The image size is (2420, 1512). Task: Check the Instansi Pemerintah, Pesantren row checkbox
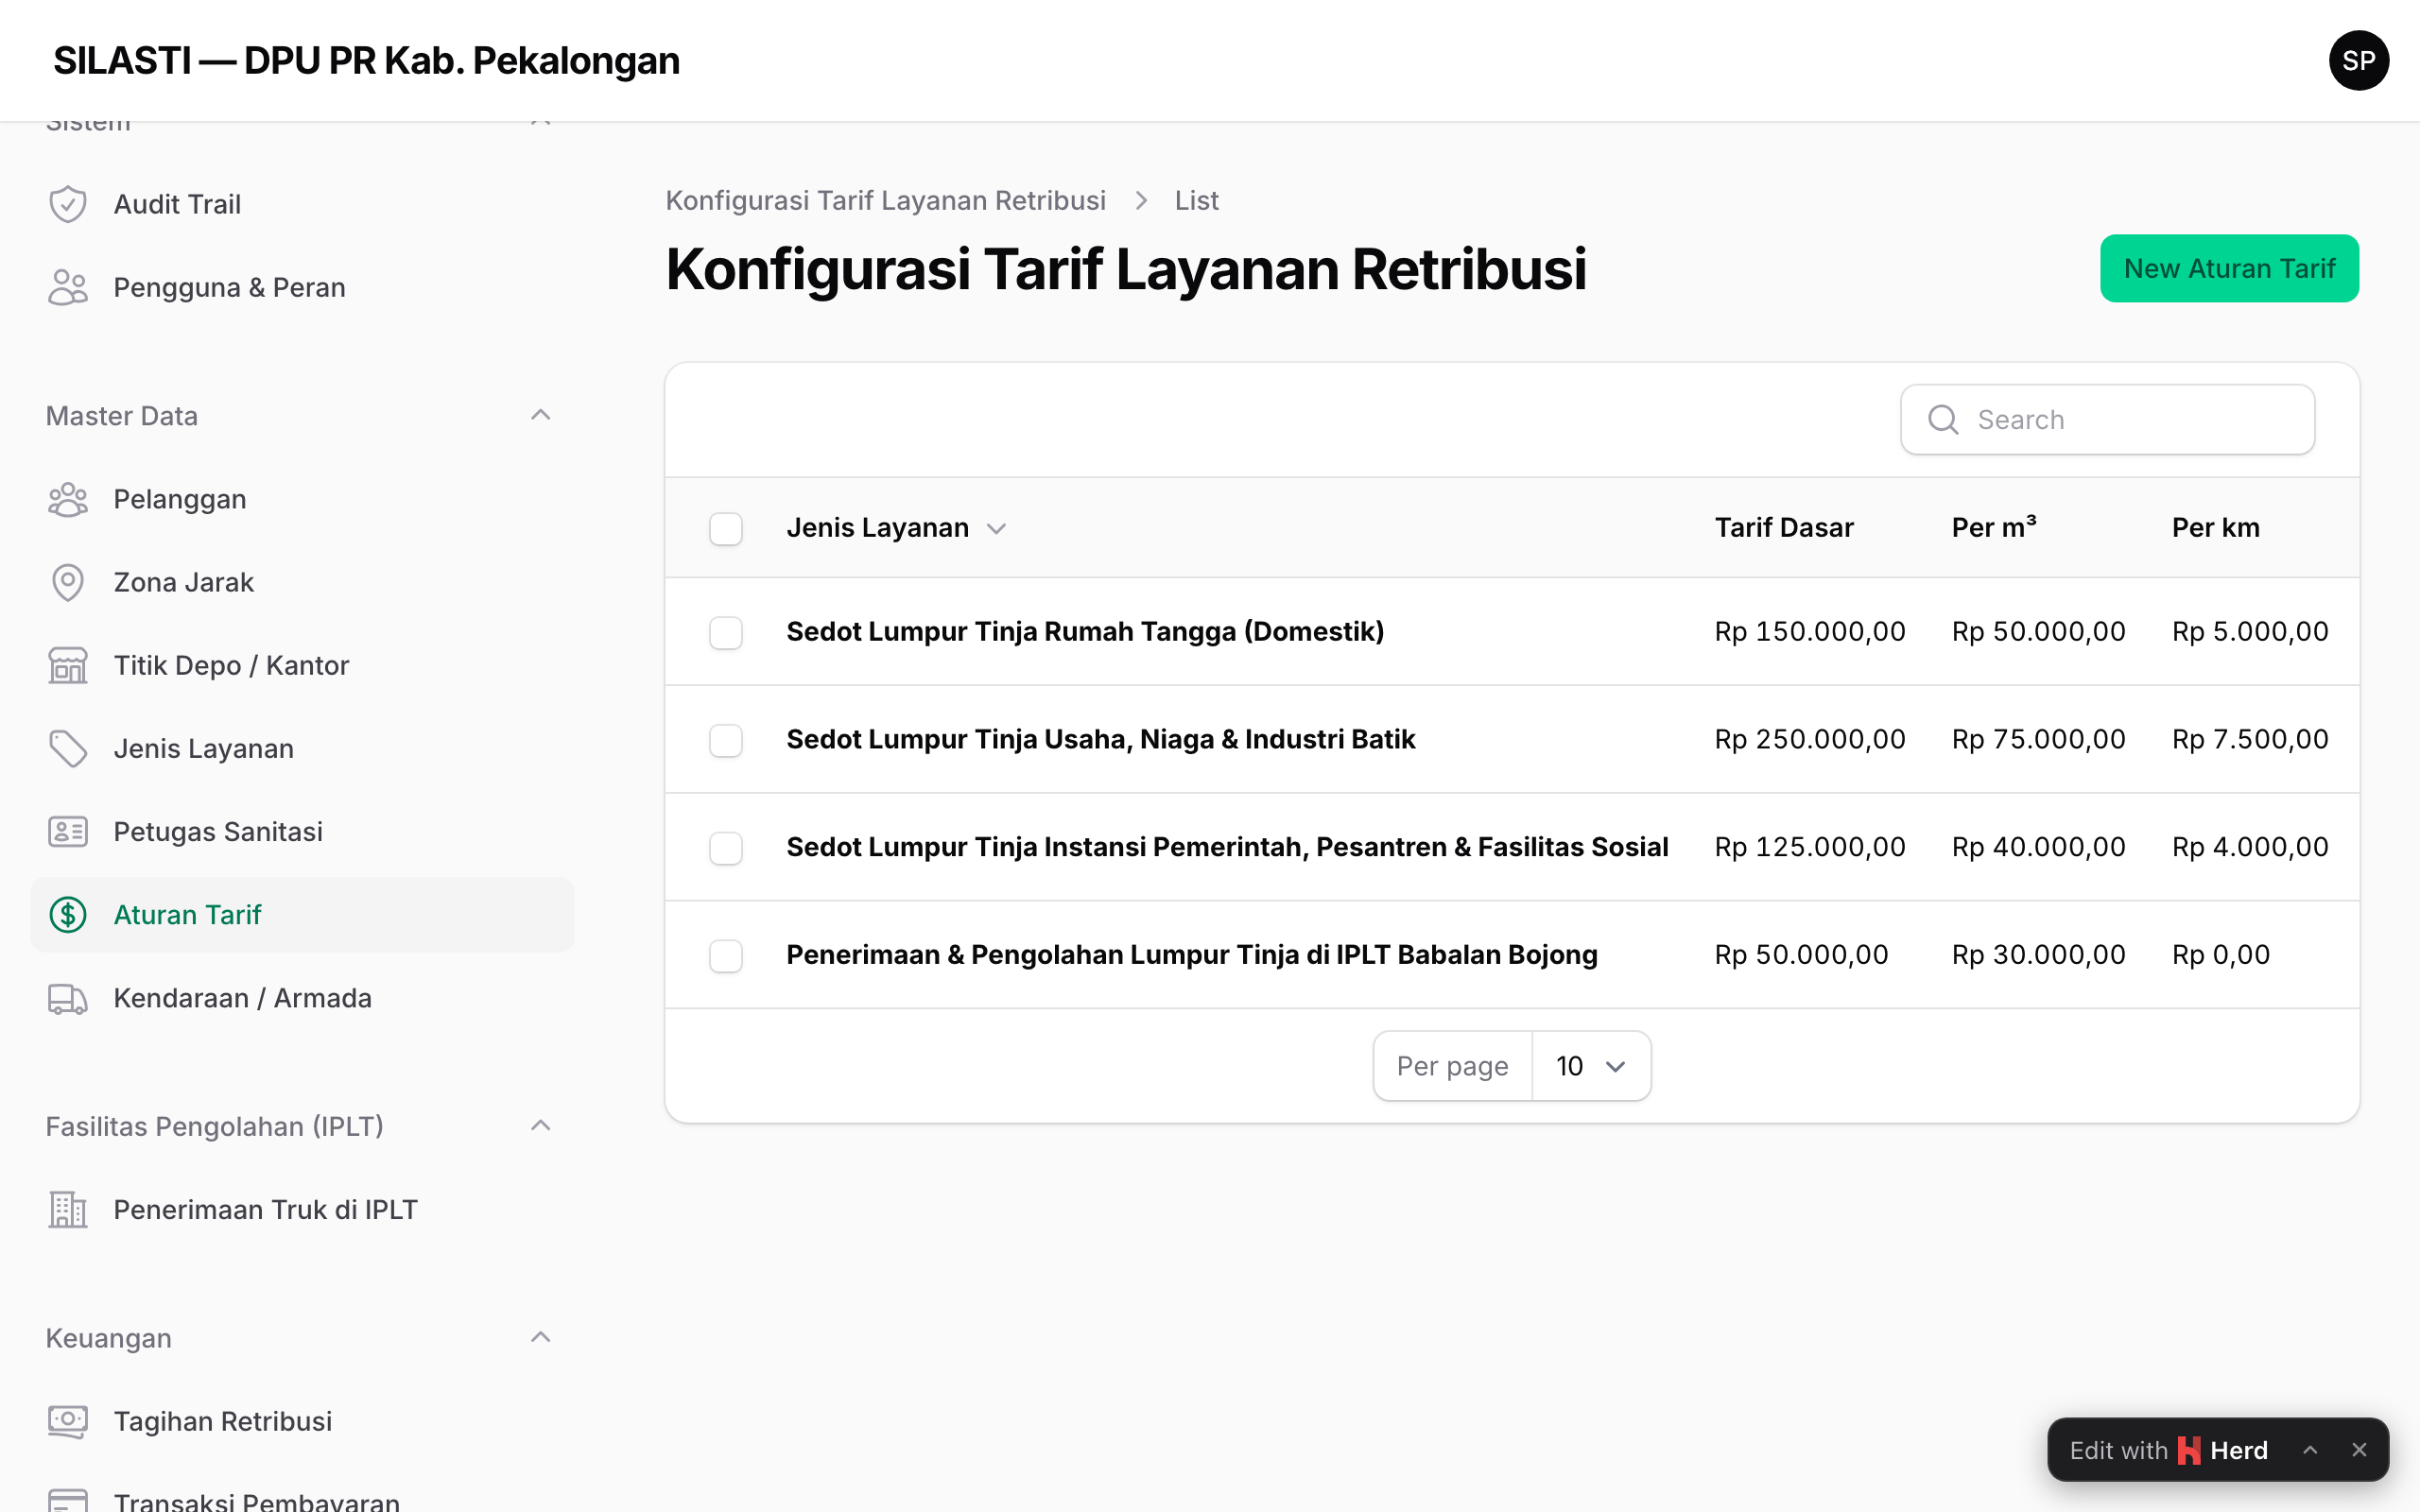coord(726,848)
